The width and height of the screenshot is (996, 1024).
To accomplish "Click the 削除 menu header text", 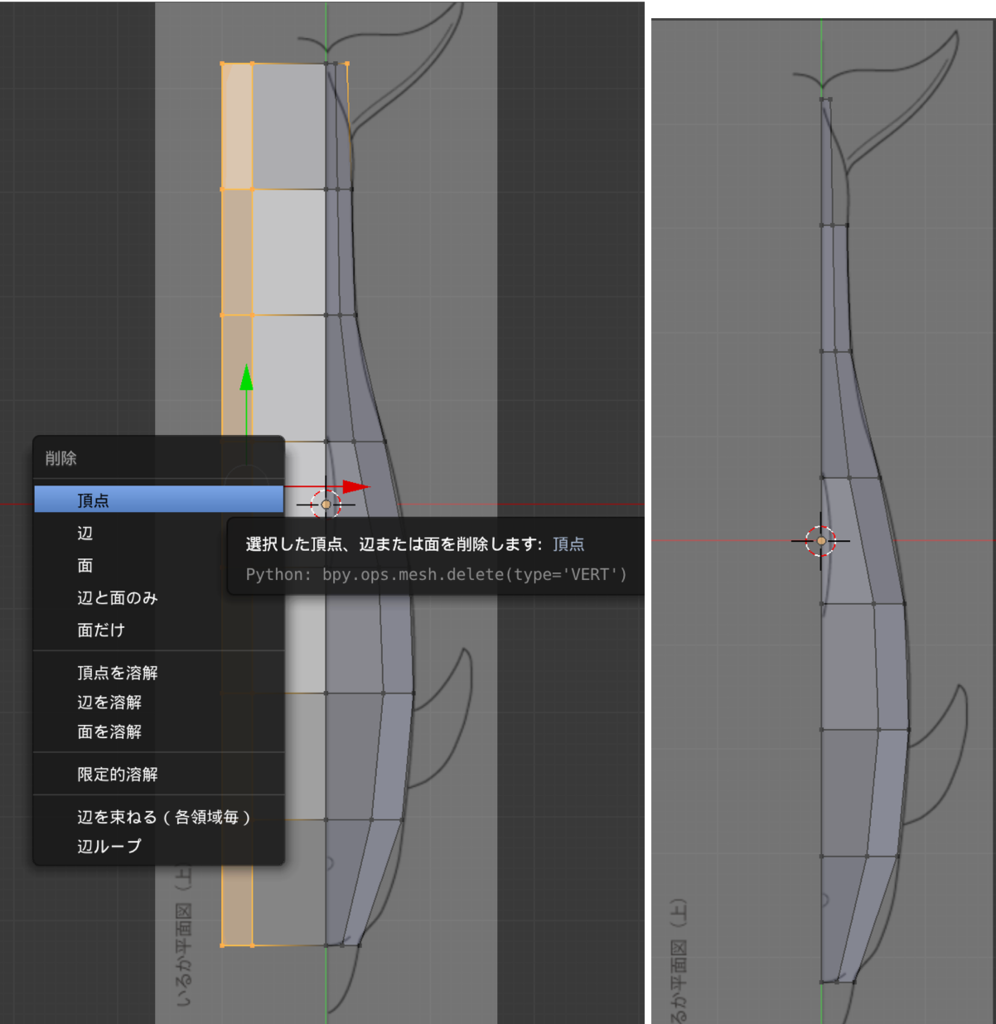I will pyautogui.click(x=61, y=458).
